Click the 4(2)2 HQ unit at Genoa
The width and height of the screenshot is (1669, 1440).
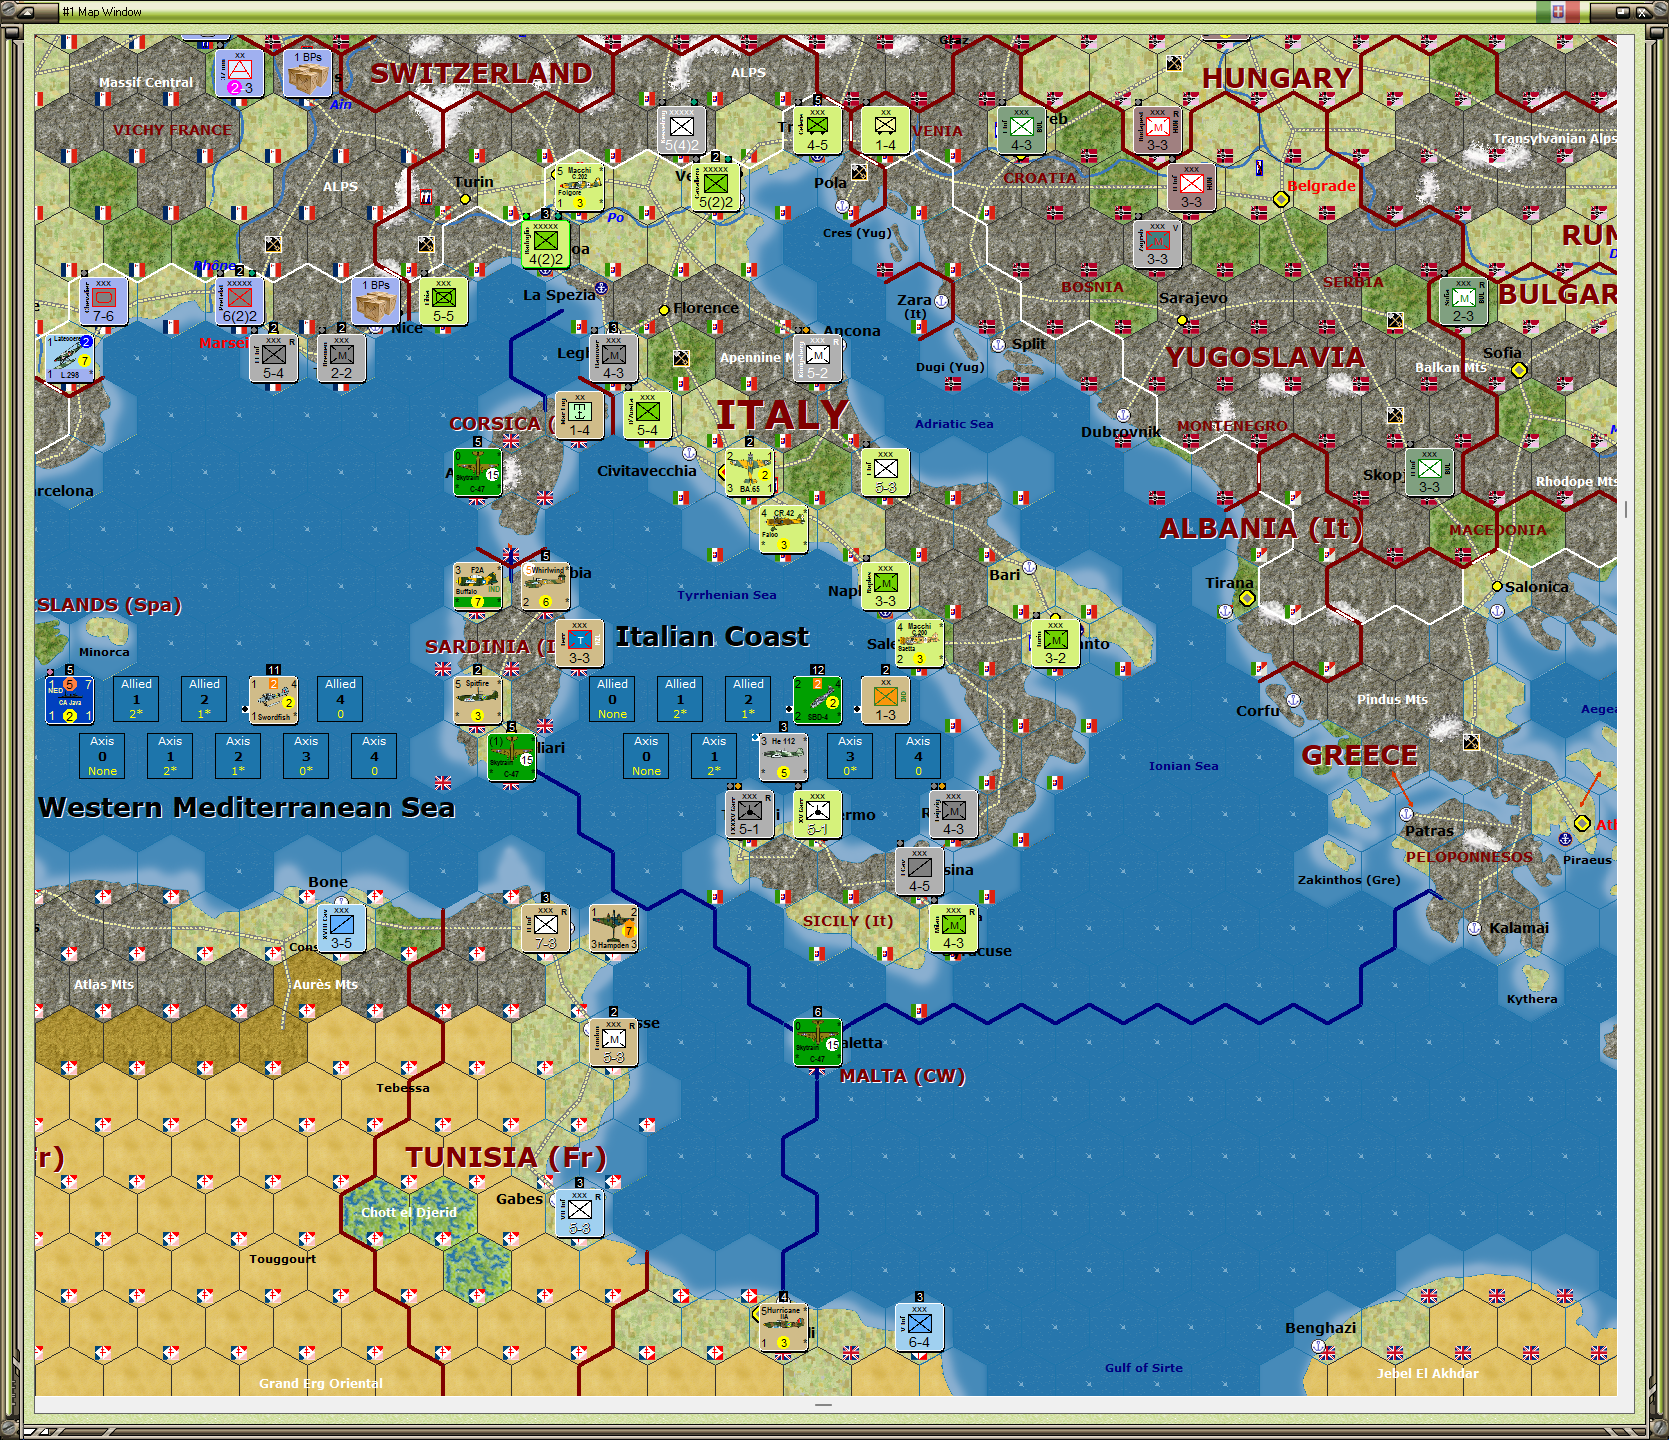pyautogui.click(x=545, y=244)
